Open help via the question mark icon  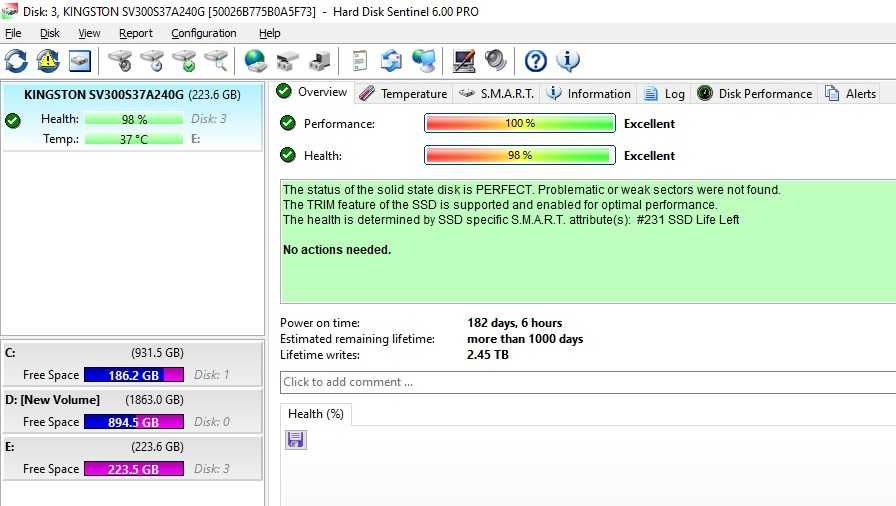(x=535, y=61)
